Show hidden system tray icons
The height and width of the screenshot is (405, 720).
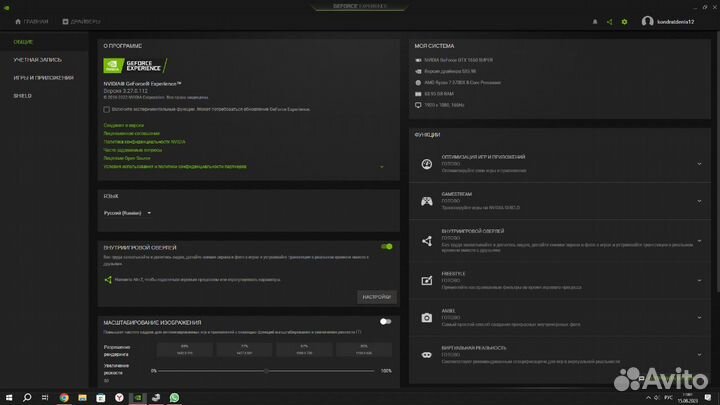[x=648, y=398]
